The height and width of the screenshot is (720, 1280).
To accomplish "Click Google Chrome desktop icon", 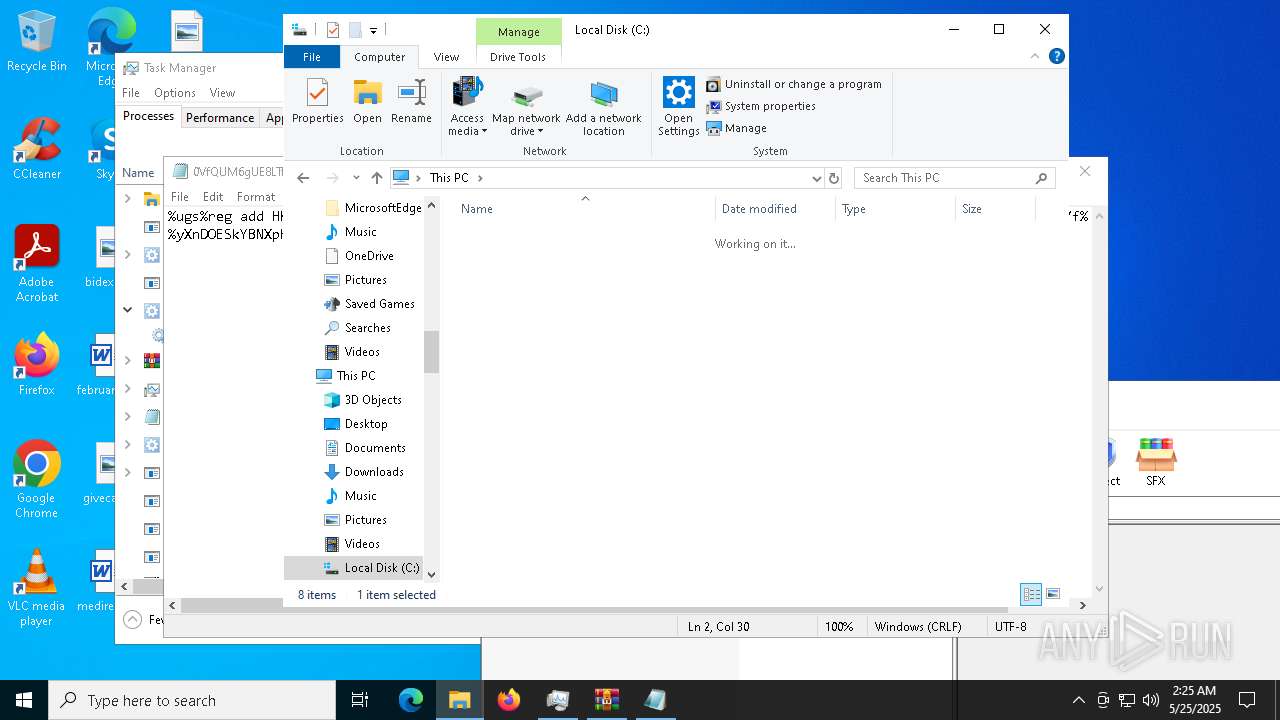I will [x=36, y=480].
